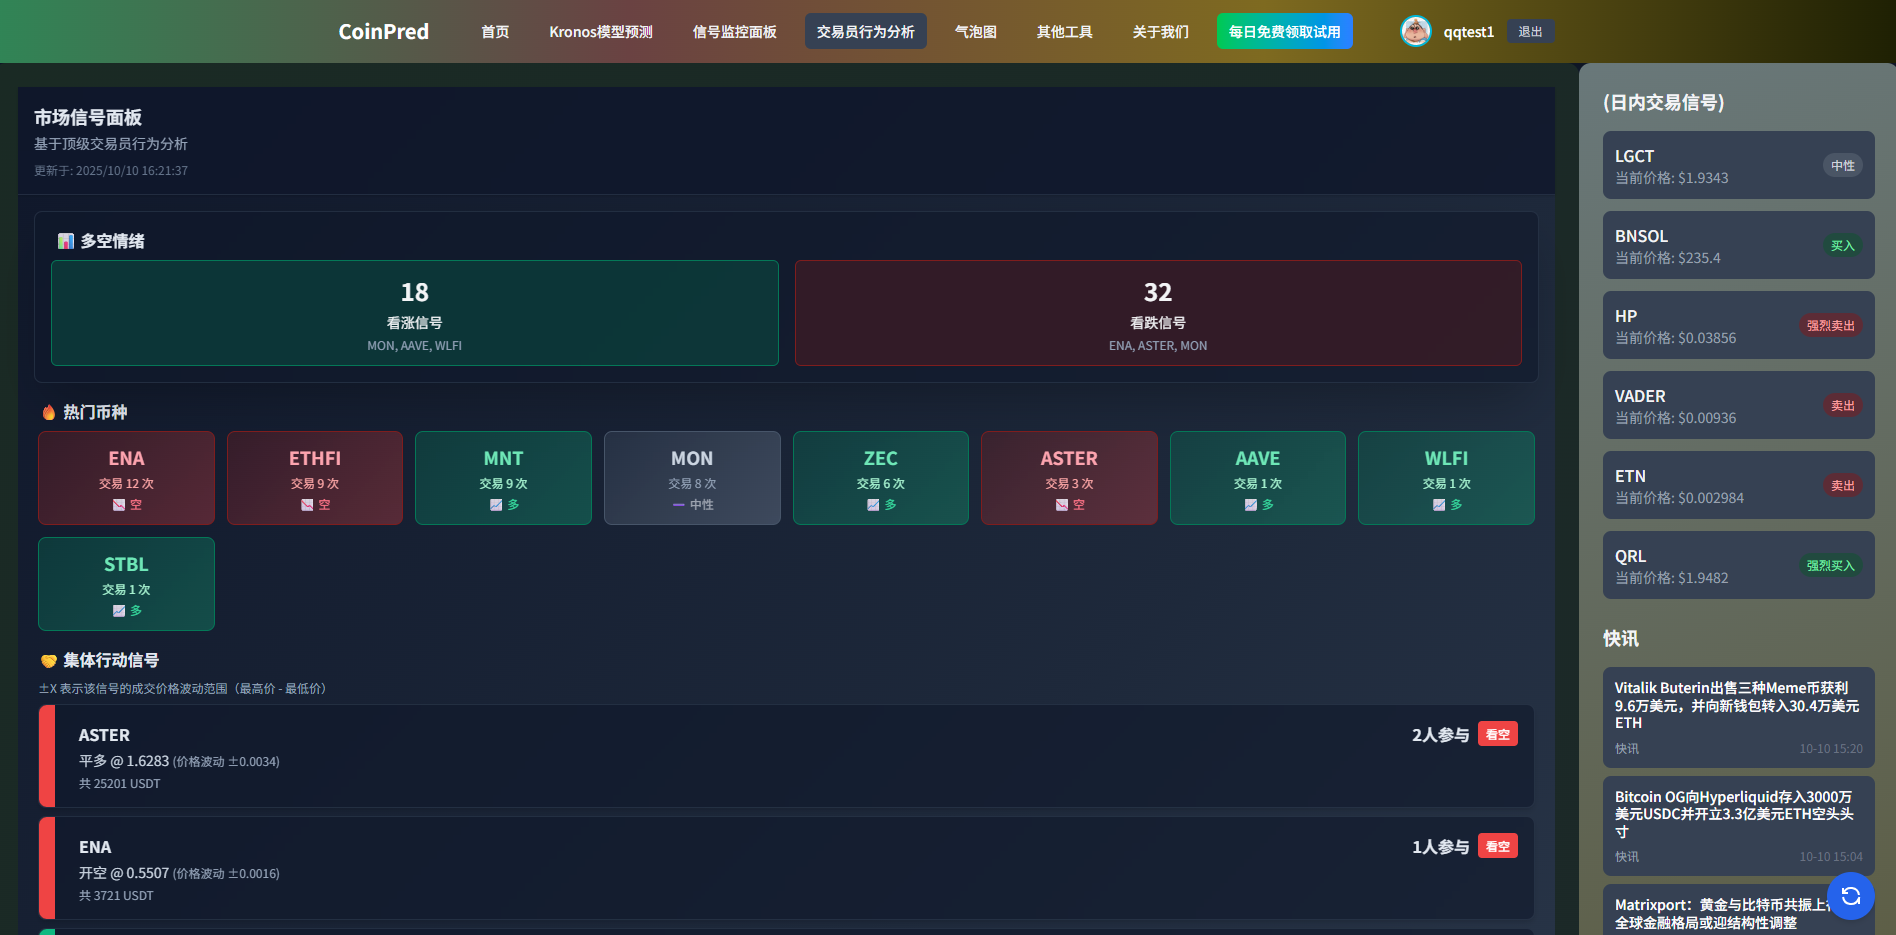This screenshot has width=1896, height=935.
Task: Click the 每日免费领取试用 button
Action: tap(1284, 32)
